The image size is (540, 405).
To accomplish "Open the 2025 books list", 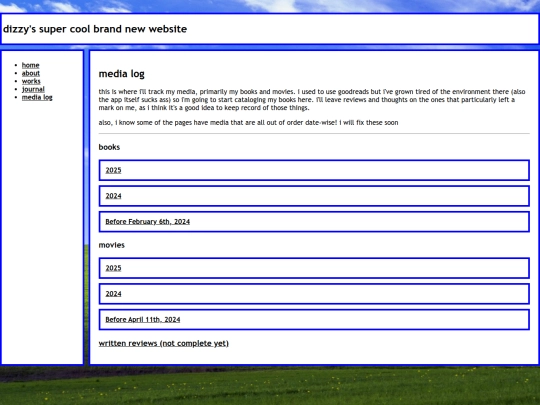I will pyautogui.click(x=113, y=170).
